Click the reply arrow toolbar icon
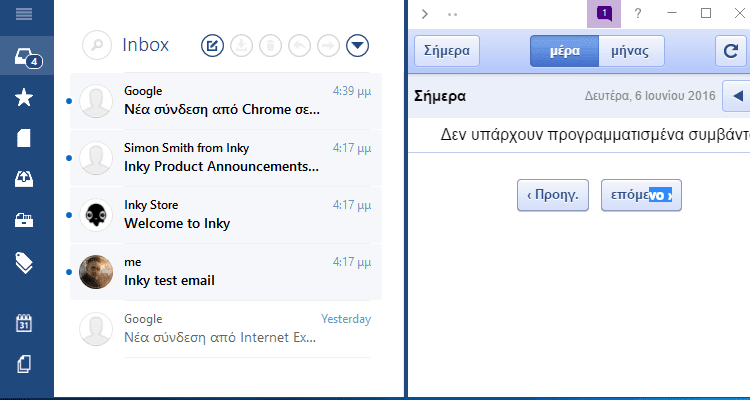This screenshot has height=400, width=750. pyautogui.click(x=299, y=46)
